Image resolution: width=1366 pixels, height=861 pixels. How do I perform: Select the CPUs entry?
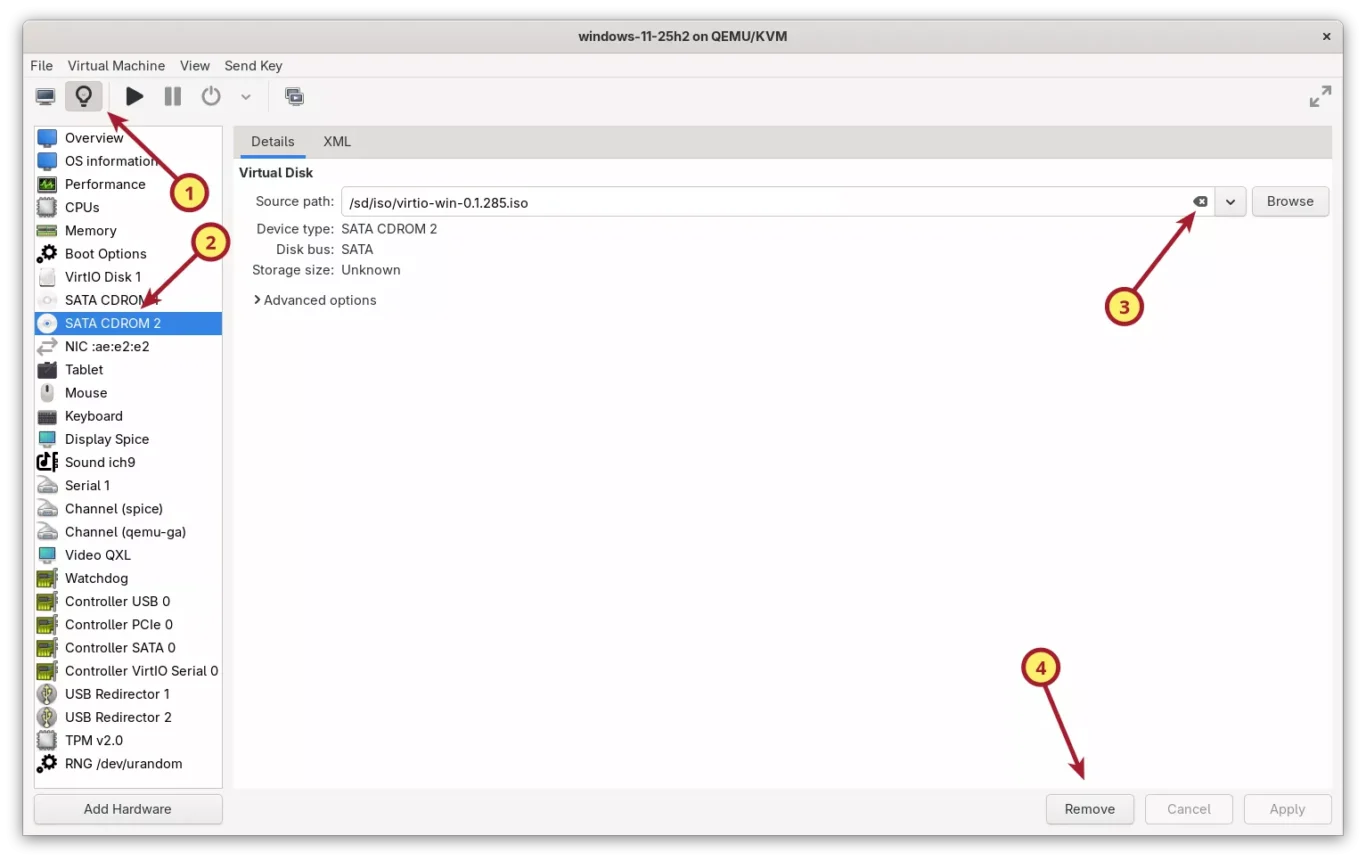128,207
